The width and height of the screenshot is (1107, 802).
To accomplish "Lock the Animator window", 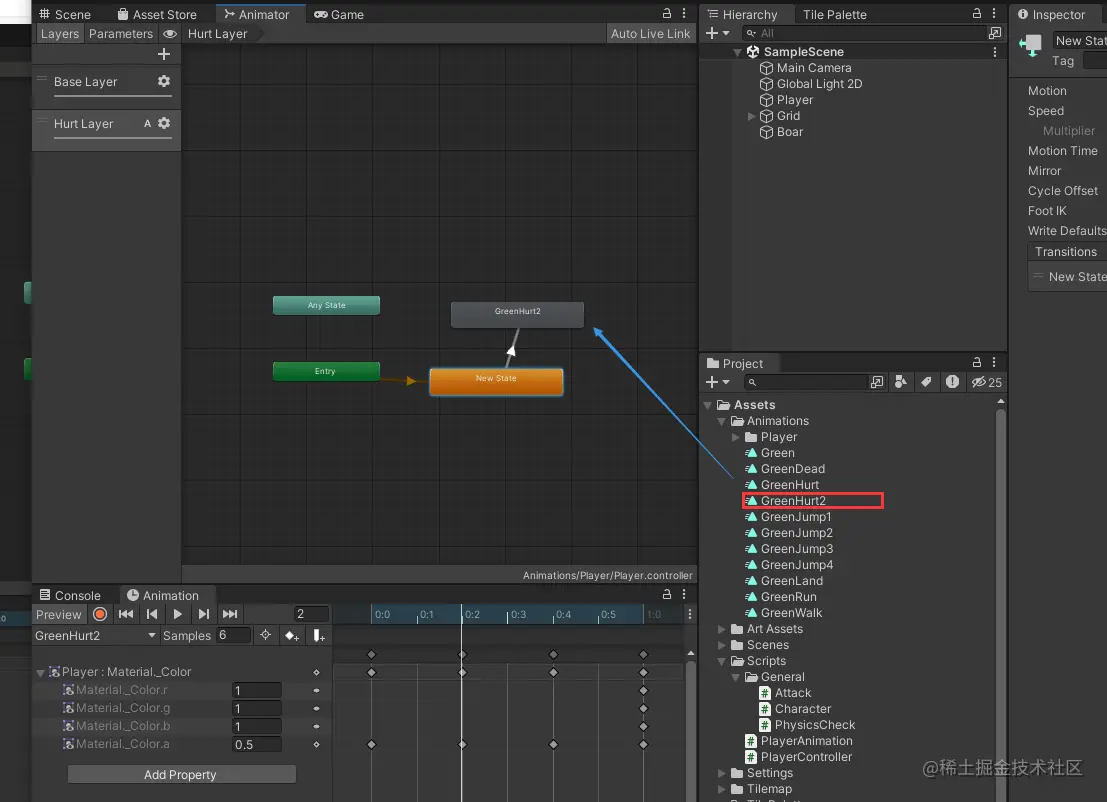I will pos(666,13).
